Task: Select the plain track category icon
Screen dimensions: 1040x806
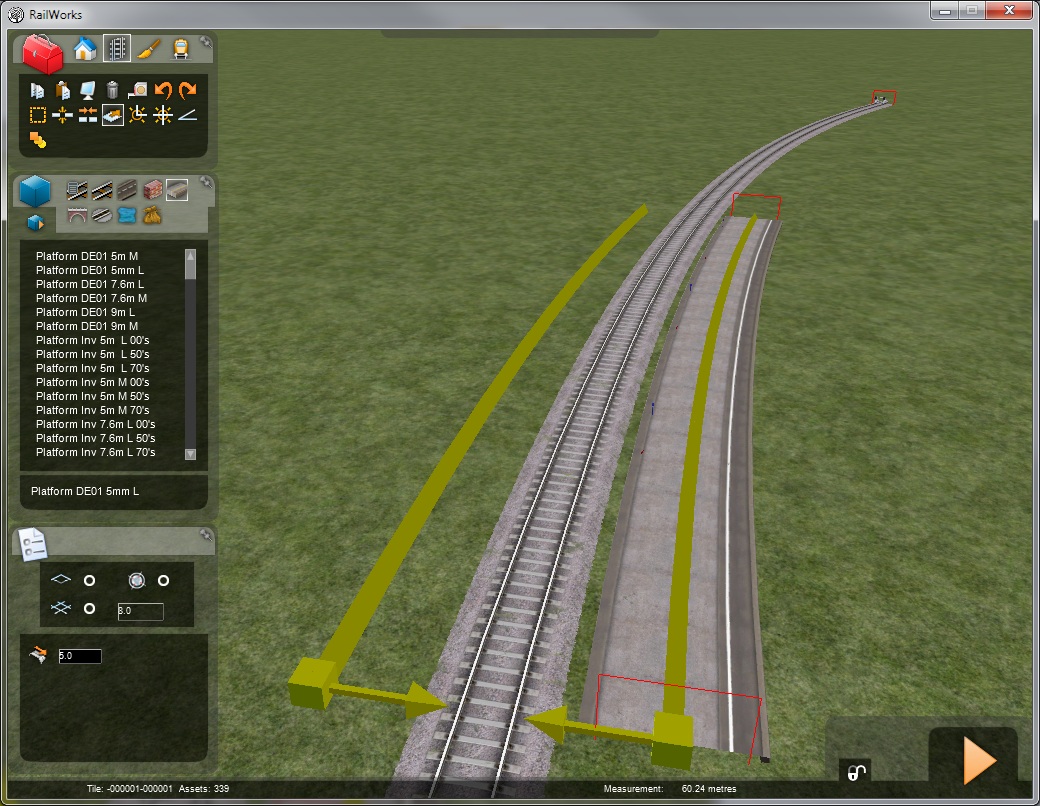Action: (102, 191)
